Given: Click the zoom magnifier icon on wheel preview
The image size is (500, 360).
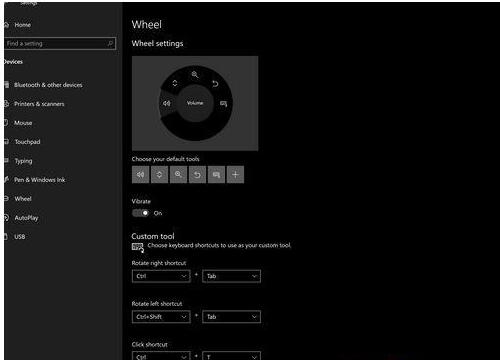Looking at the screenshot, I should (x=195, y=75).
